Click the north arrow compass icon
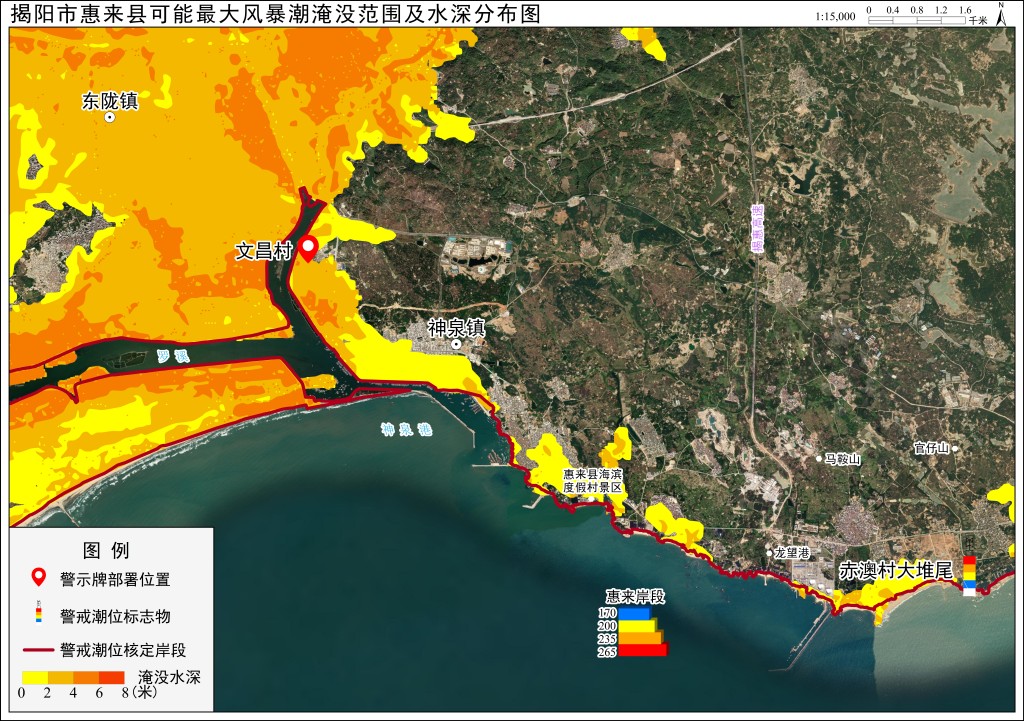This screenshot has width=1024, height=721. [x=1000, y=14]
